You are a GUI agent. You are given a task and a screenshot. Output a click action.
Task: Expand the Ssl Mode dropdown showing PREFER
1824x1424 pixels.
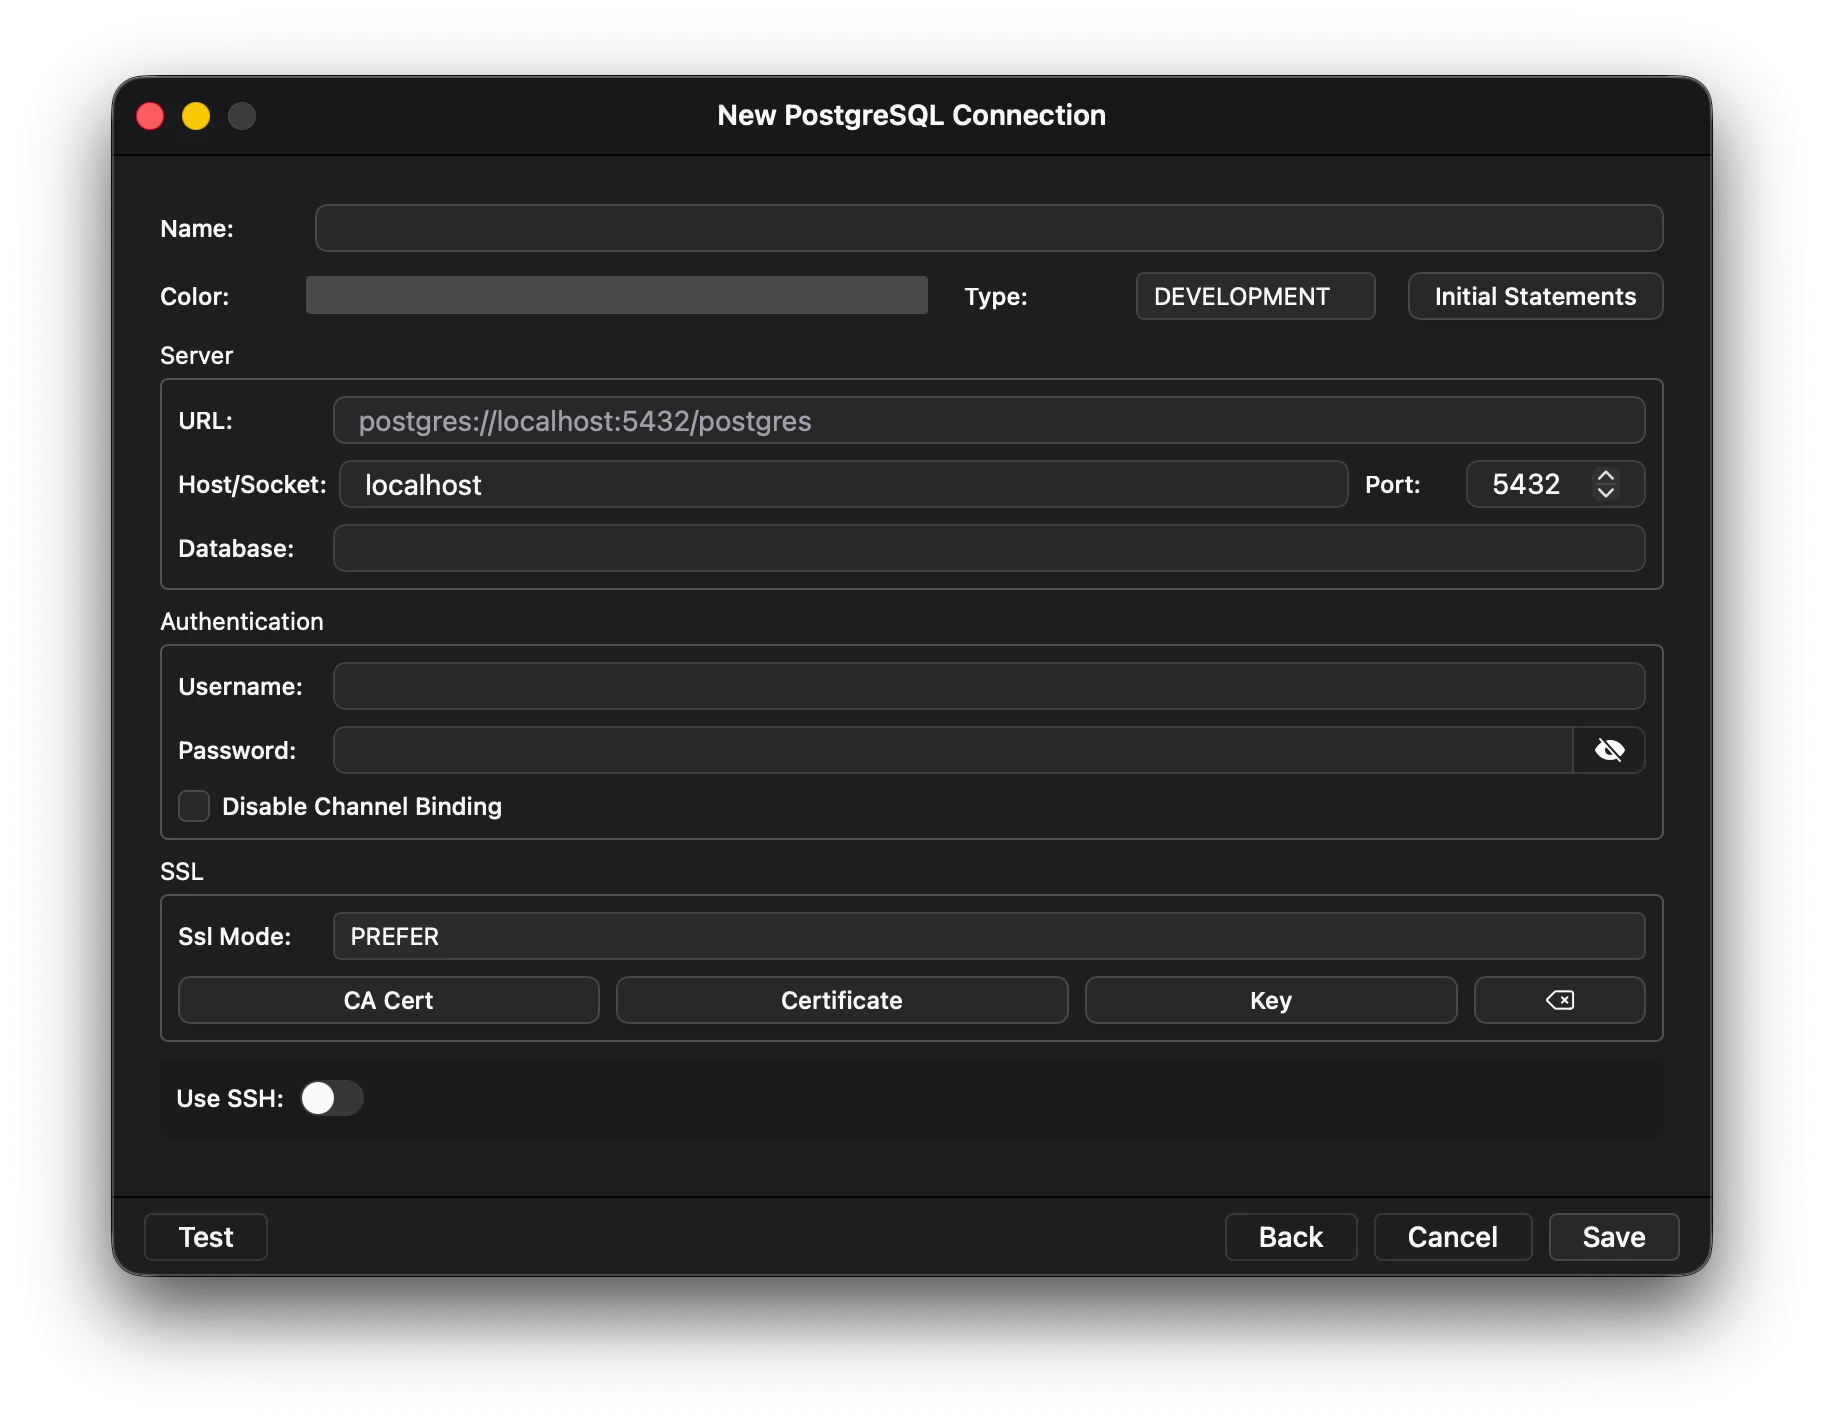click(x=988, y=936)
